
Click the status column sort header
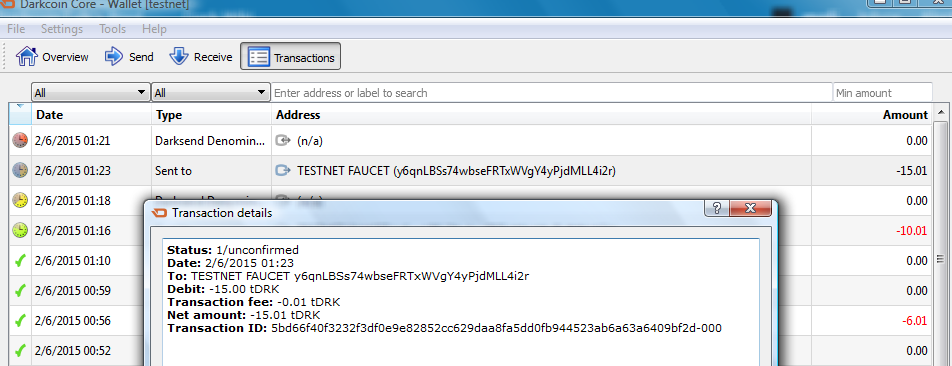pos(20,115)
